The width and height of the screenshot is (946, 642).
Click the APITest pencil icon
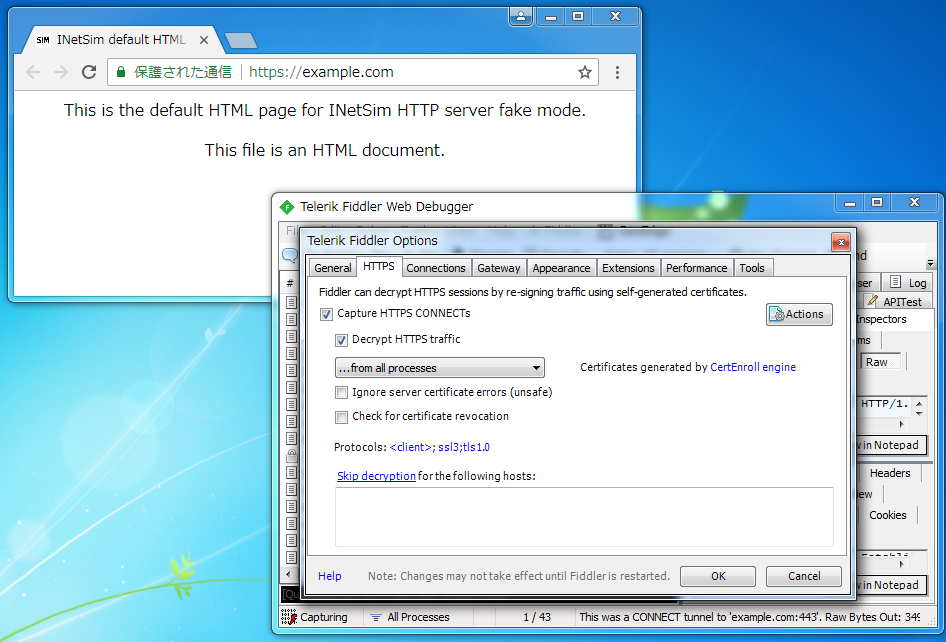[x=872, y=300]
